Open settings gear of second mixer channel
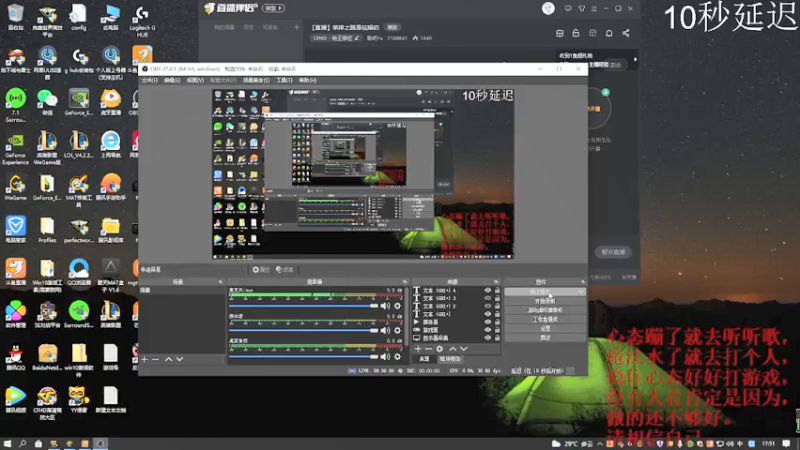 click(397, 331)
